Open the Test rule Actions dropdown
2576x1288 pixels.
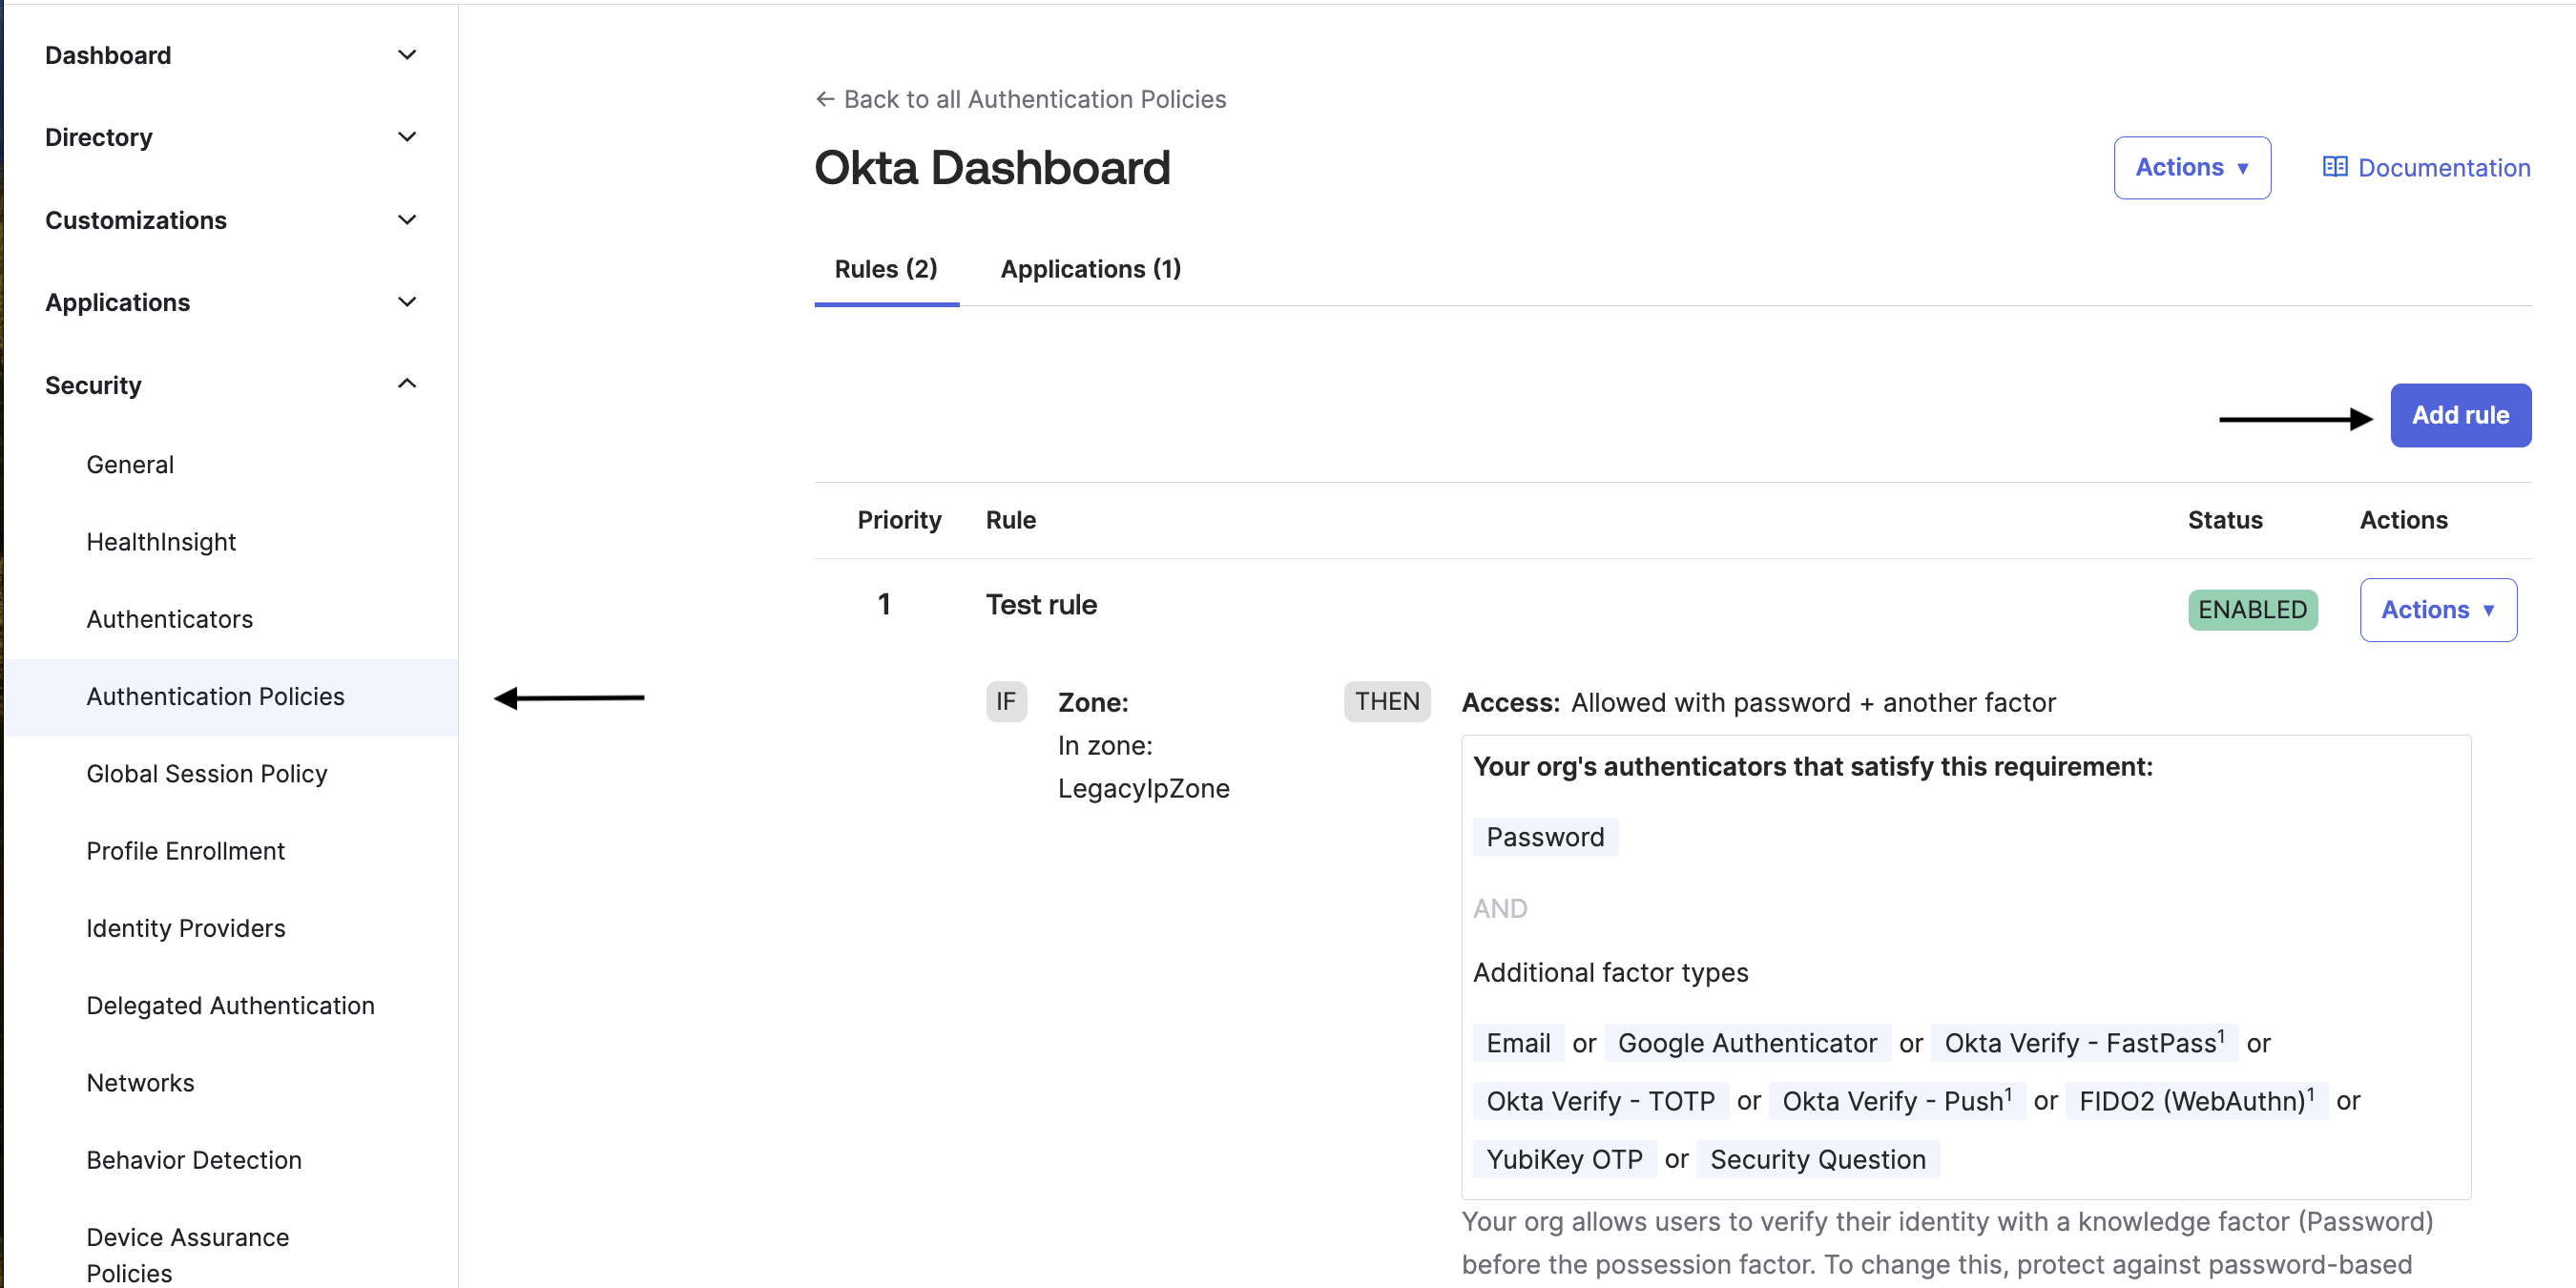2438,610
